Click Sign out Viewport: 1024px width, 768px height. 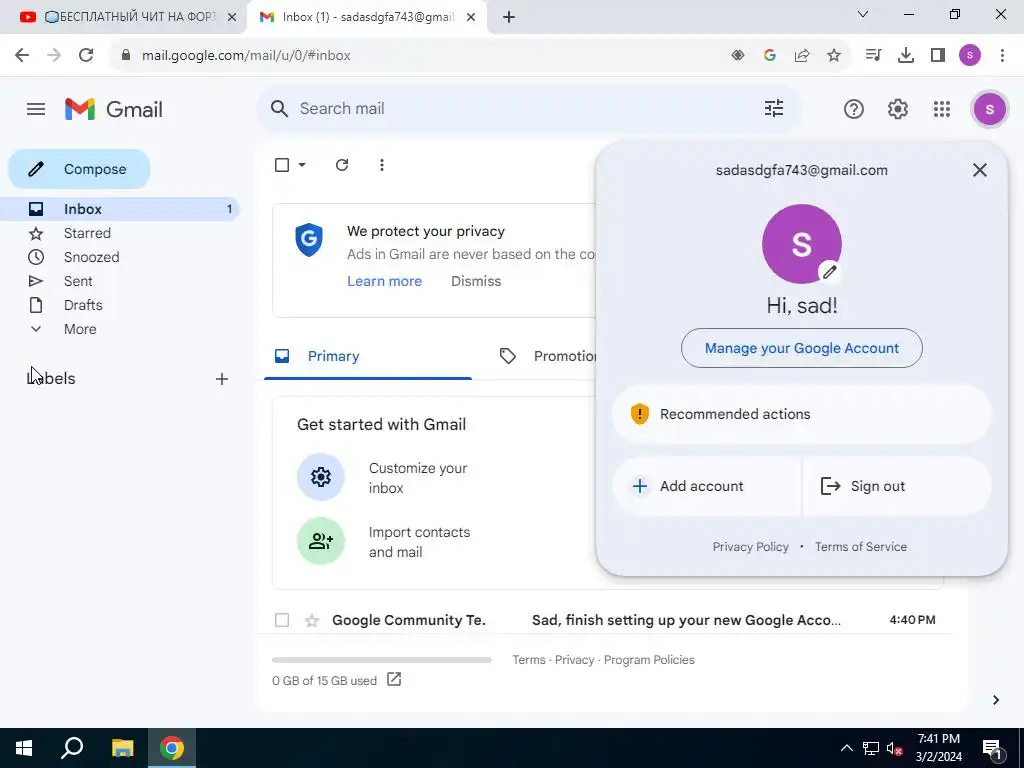pos(897,486)
